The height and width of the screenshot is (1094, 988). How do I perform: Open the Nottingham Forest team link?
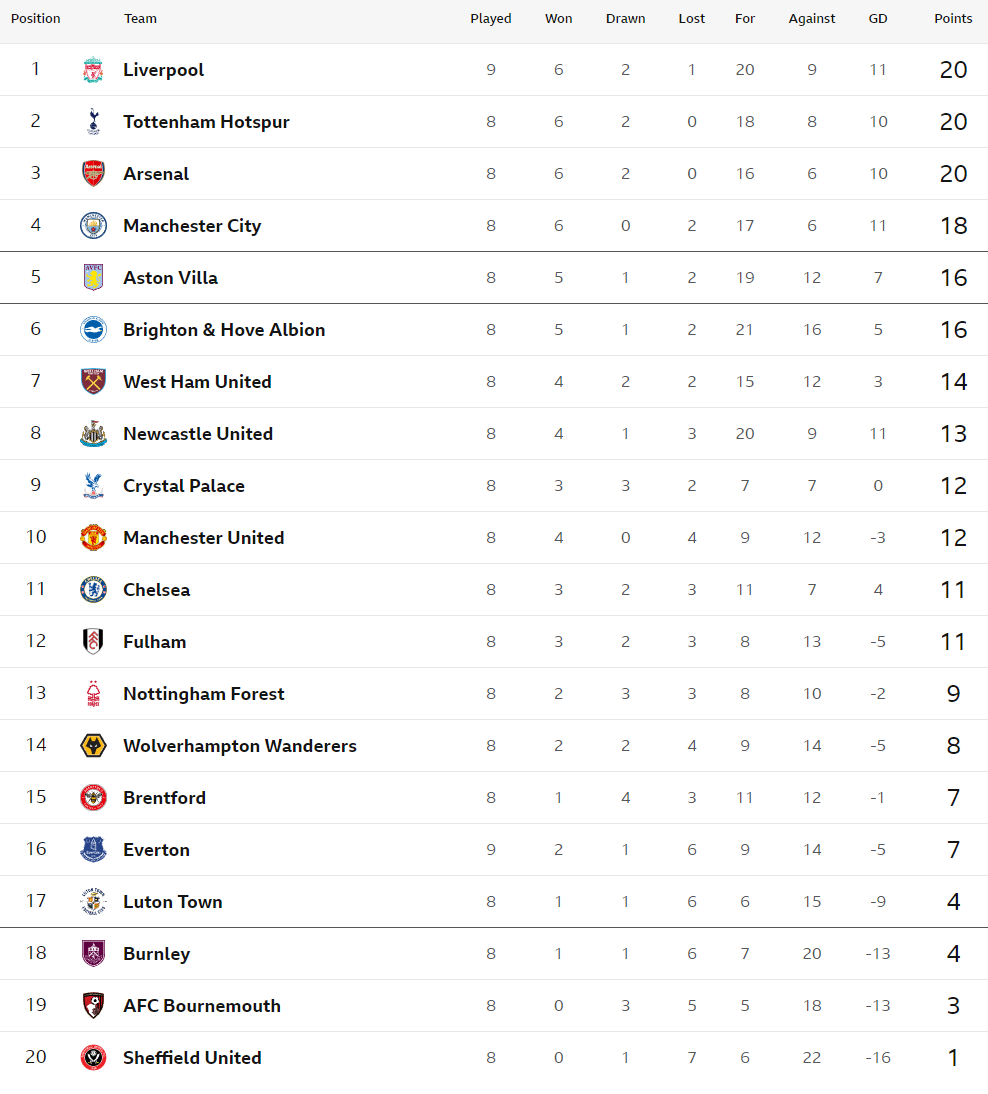tap(204, 694)
